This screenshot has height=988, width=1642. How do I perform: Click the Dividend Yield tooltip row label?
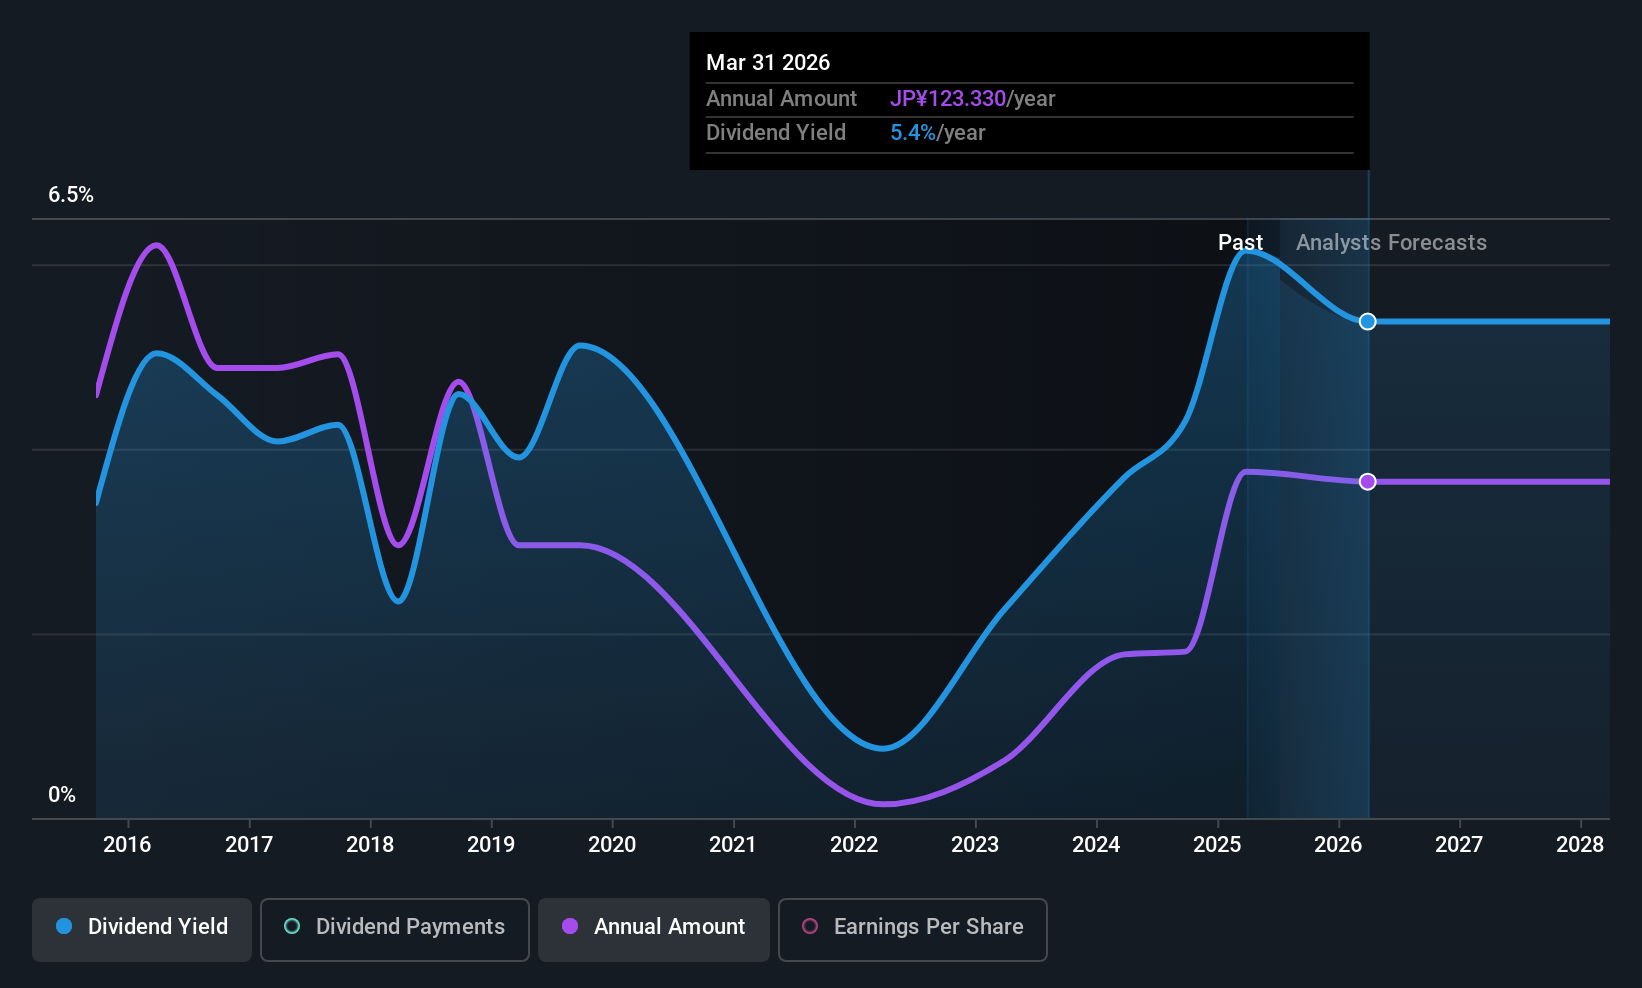tap(776, 133)
